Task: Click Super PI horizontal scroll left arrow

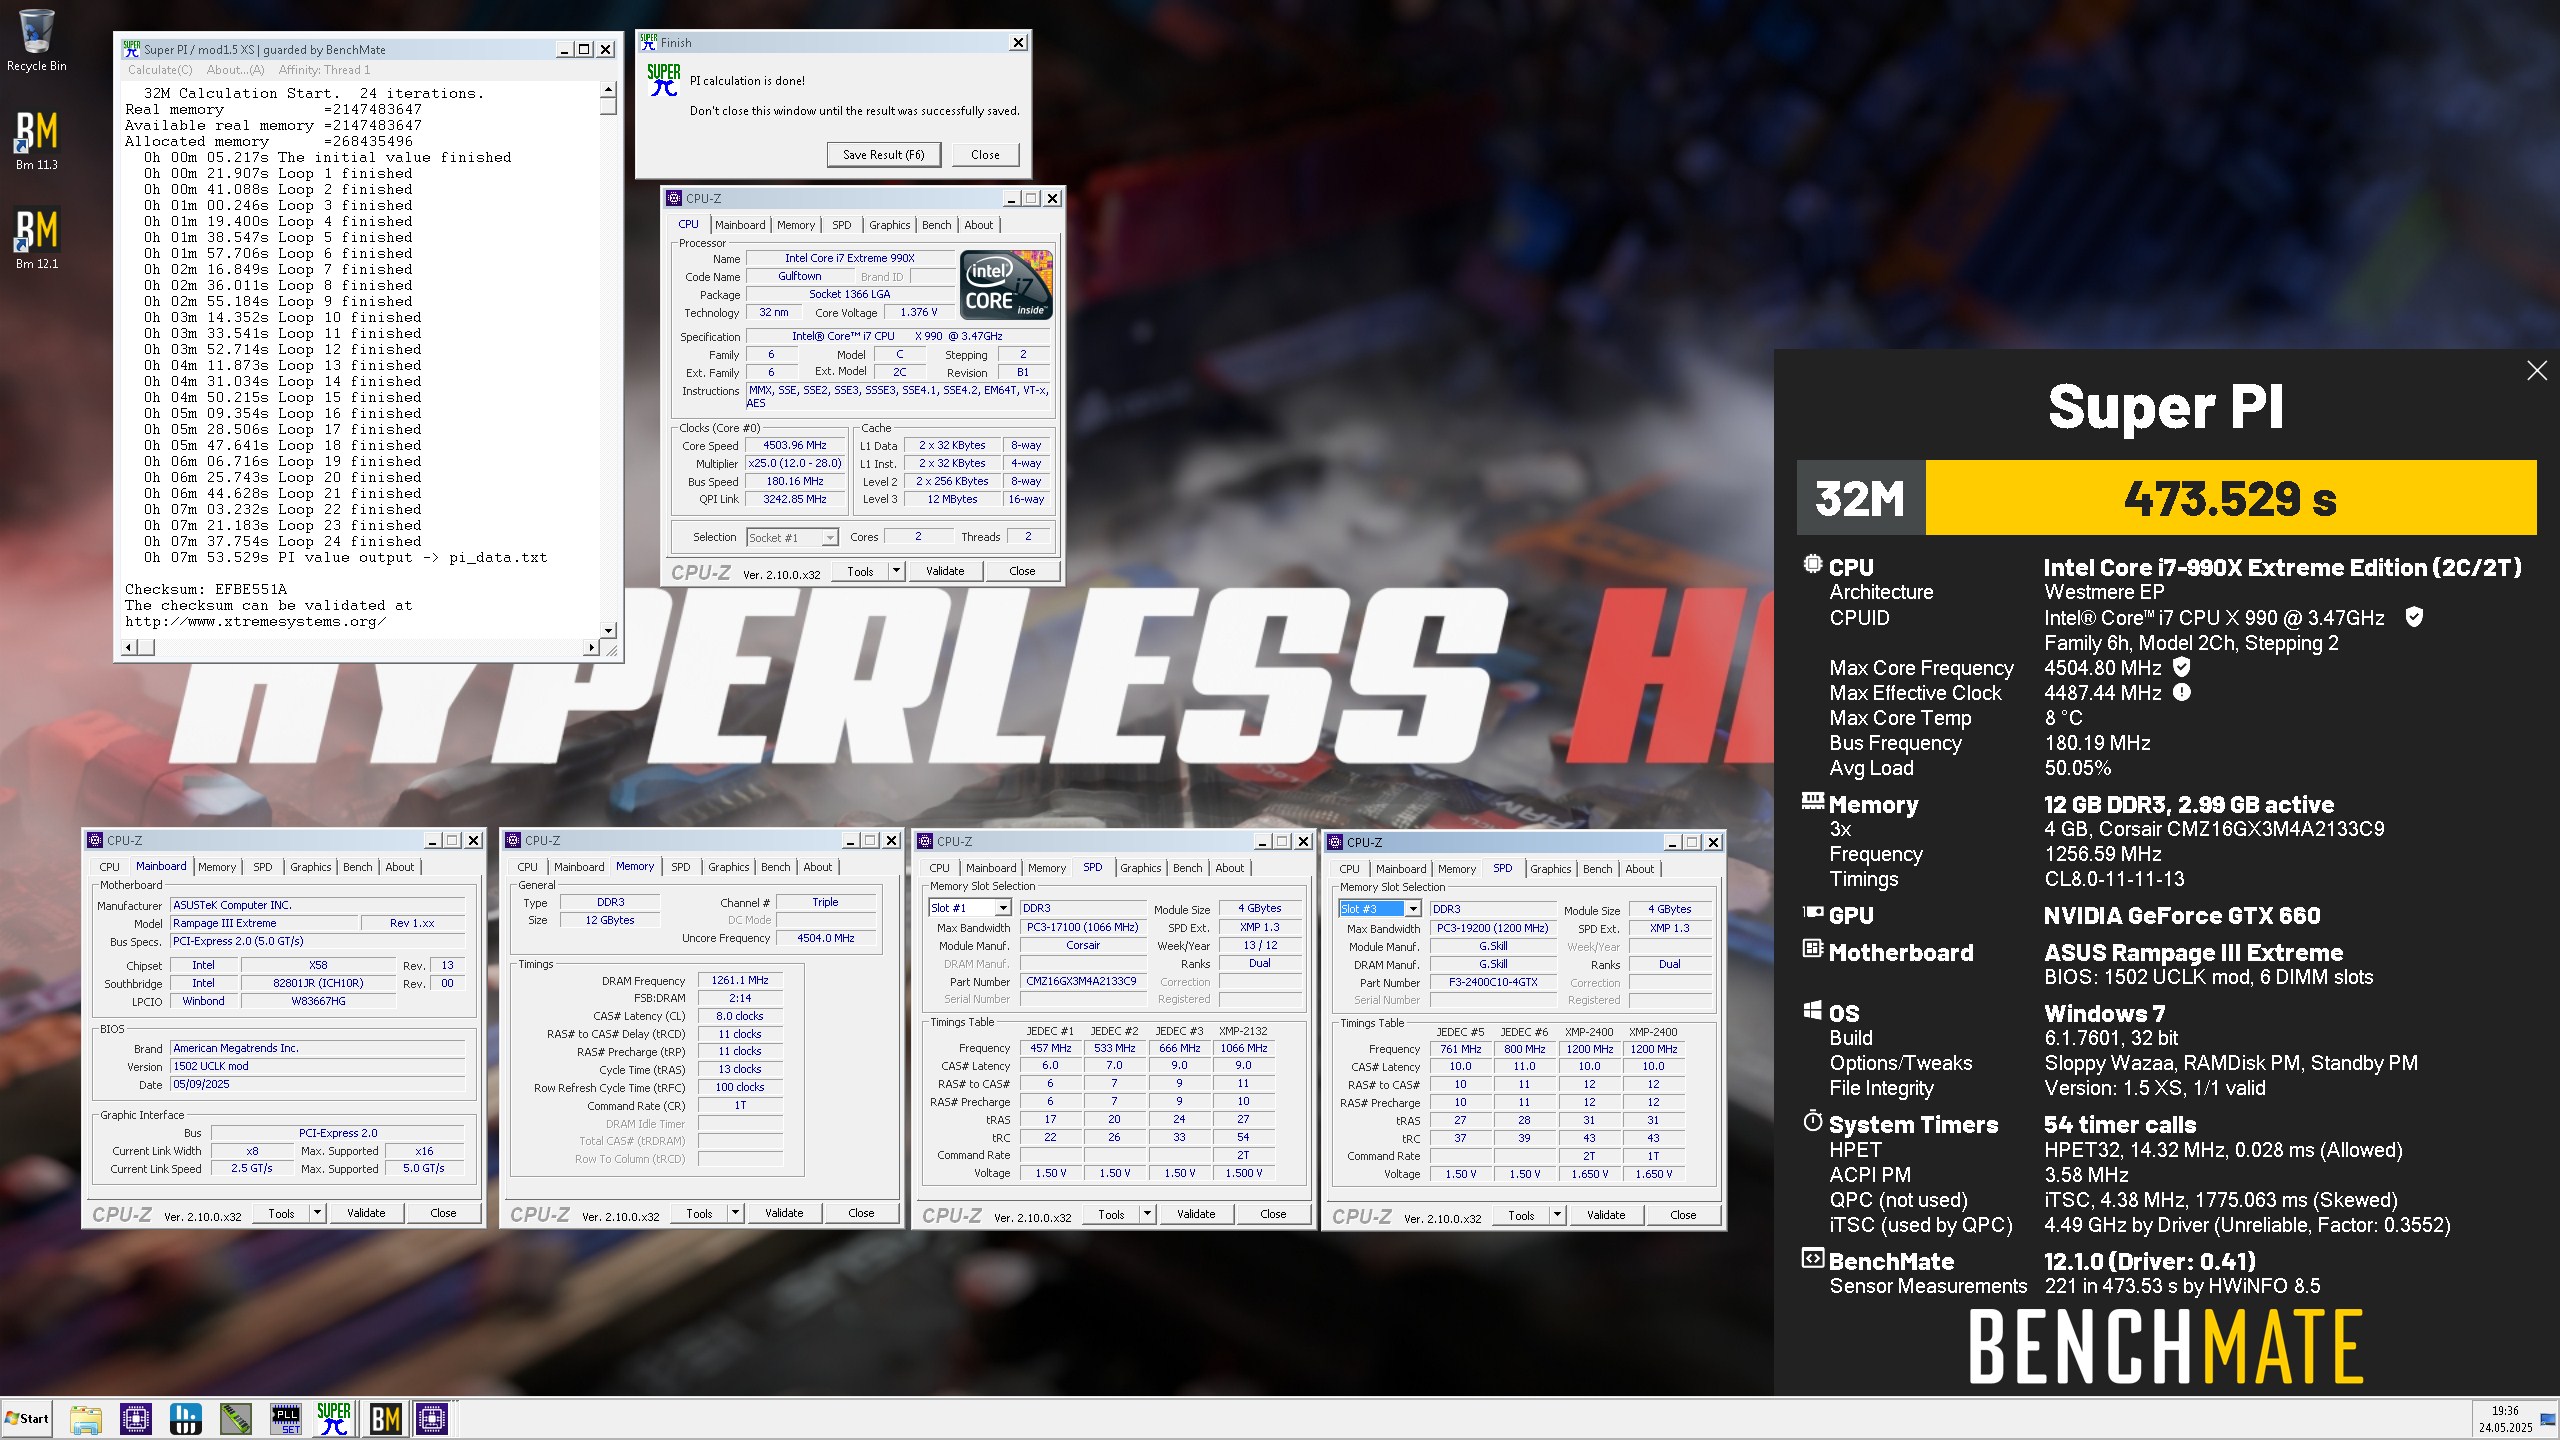Action: click(x=128, y=647)
